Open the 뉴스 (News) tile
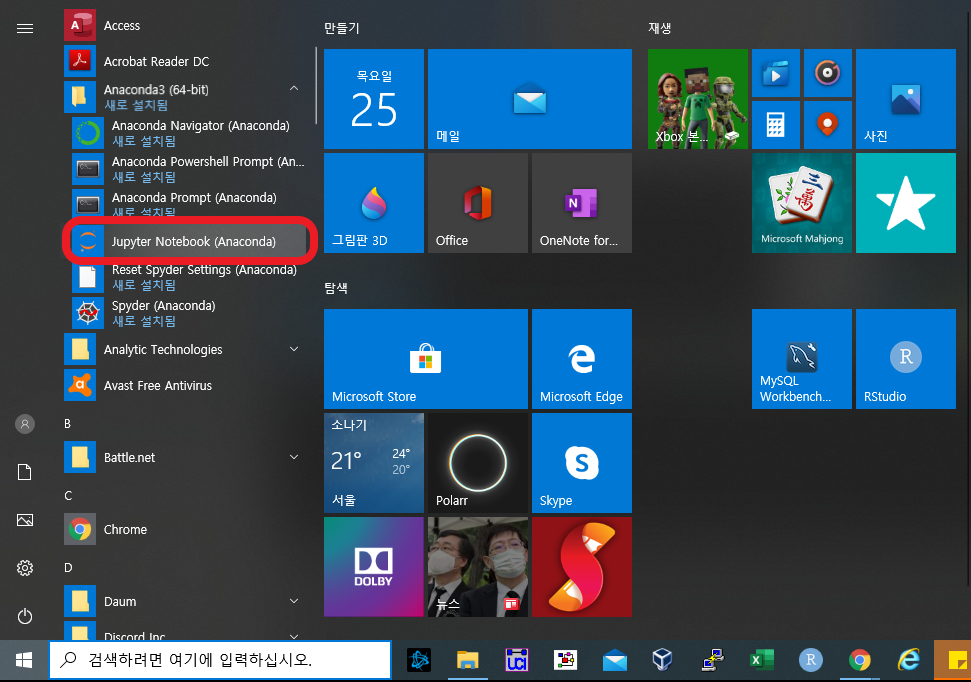The width and height of the screenshot is (971, 682). [478, 567]
